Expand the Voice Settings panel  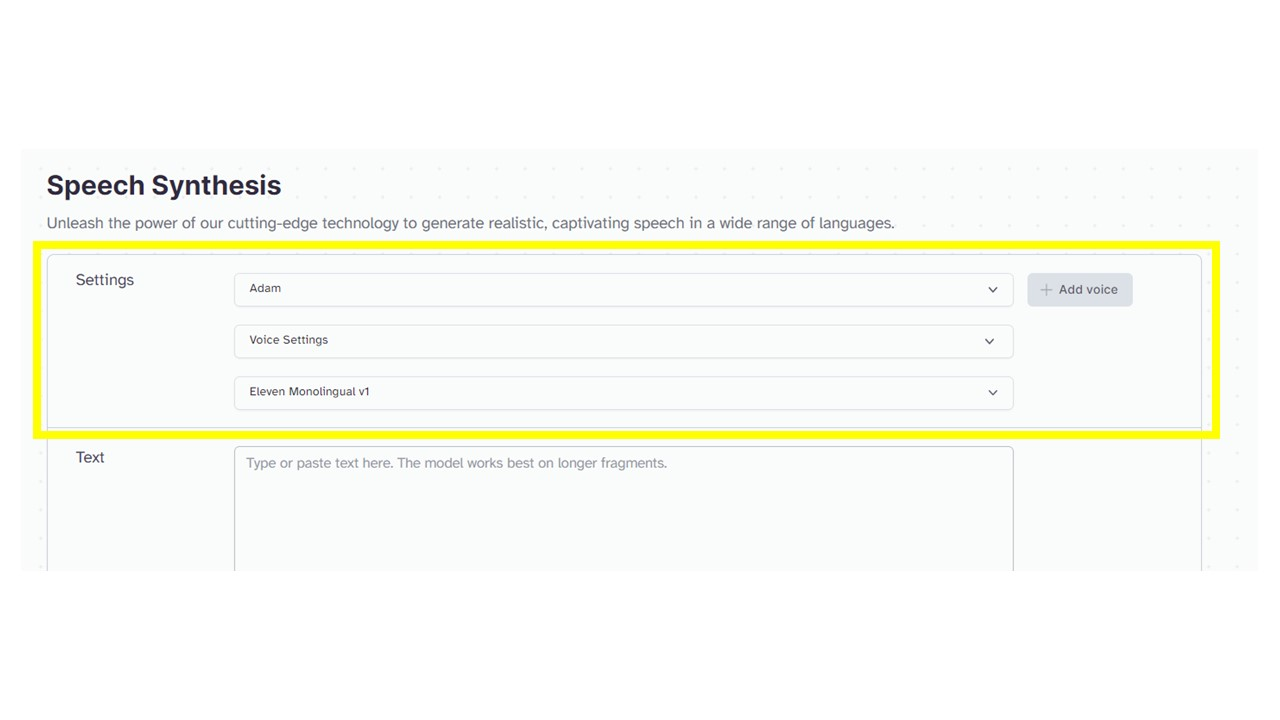(623, 341)
